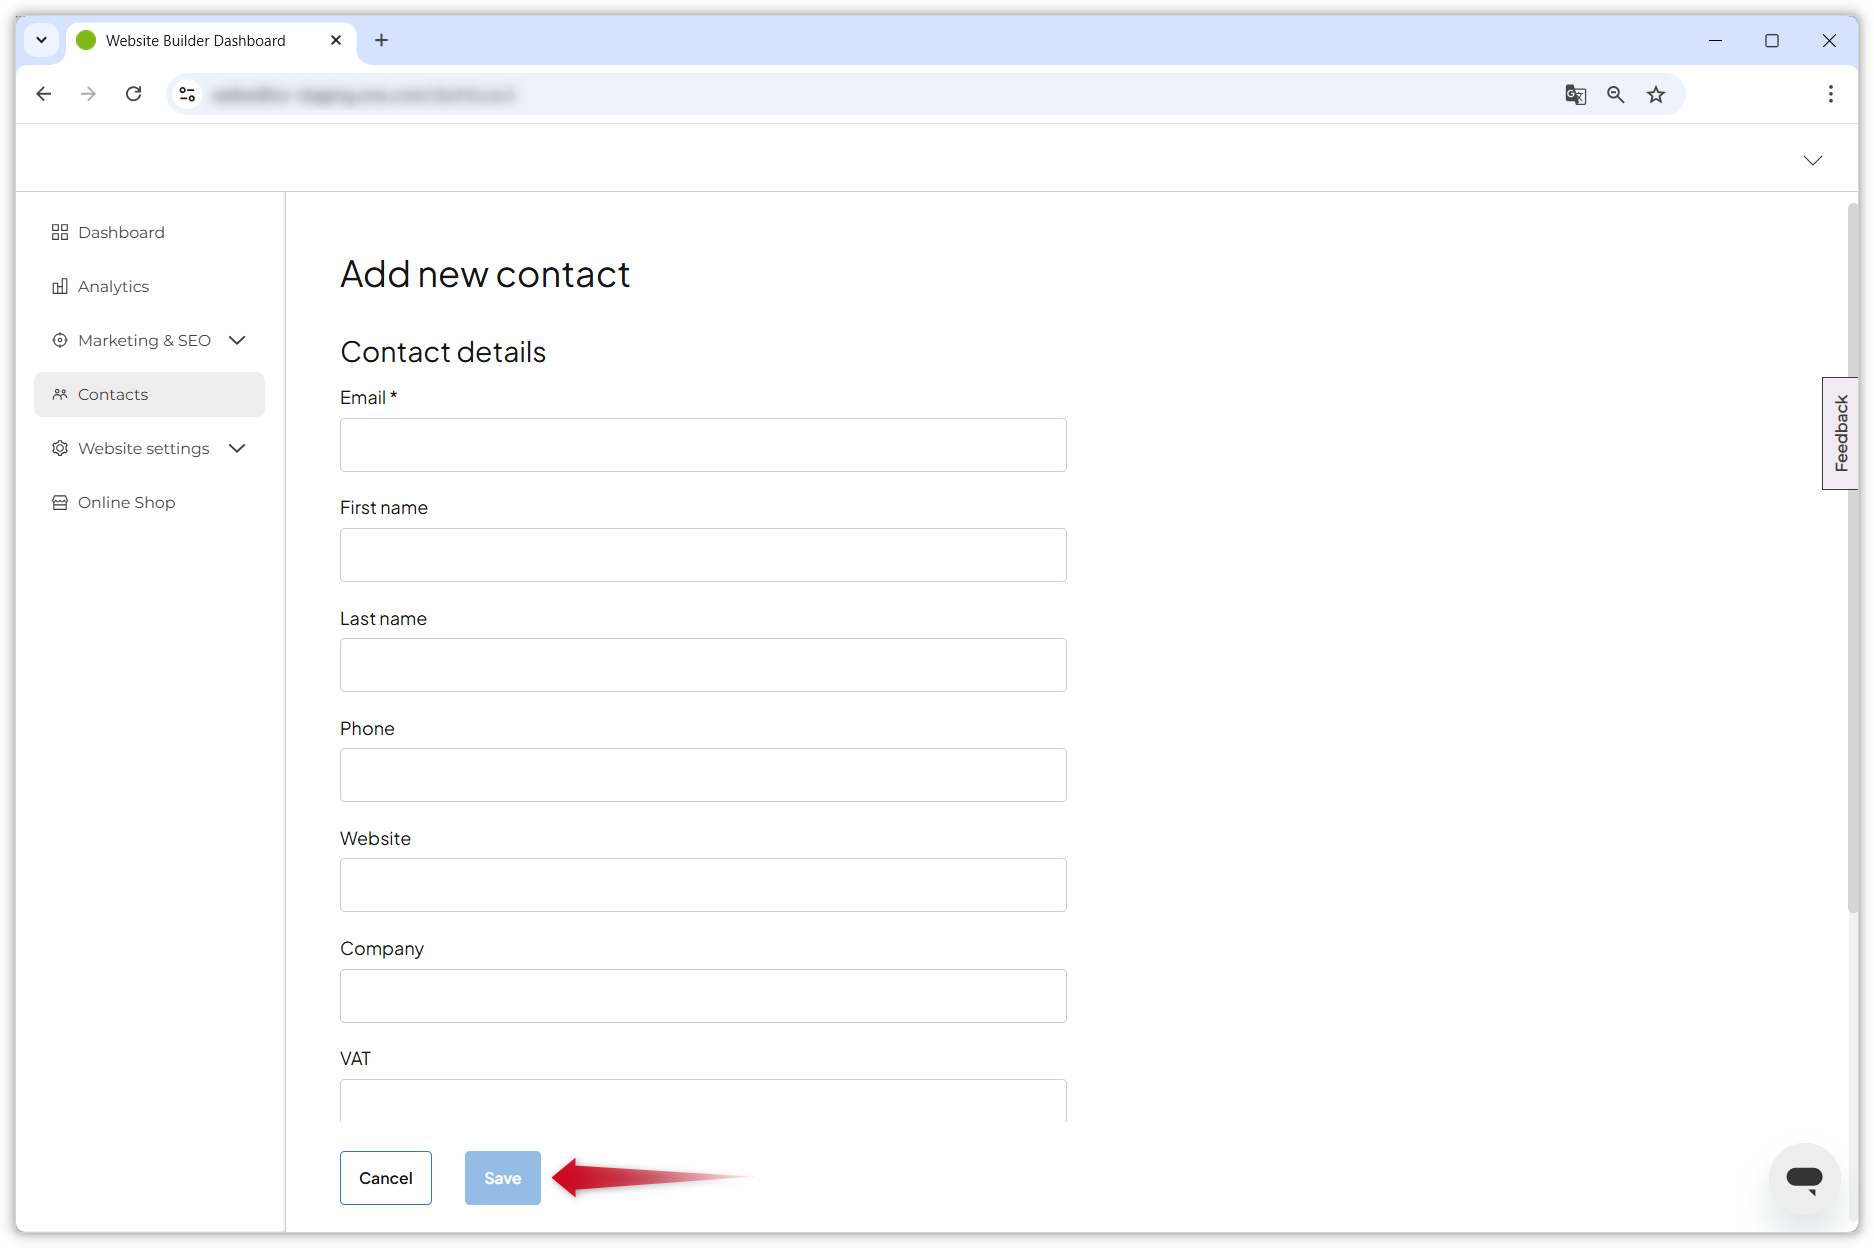This screenshot has width=1874, height=1248.
Task: Click the Email input field
Action: pyautogui.click(x=703, y=445)
